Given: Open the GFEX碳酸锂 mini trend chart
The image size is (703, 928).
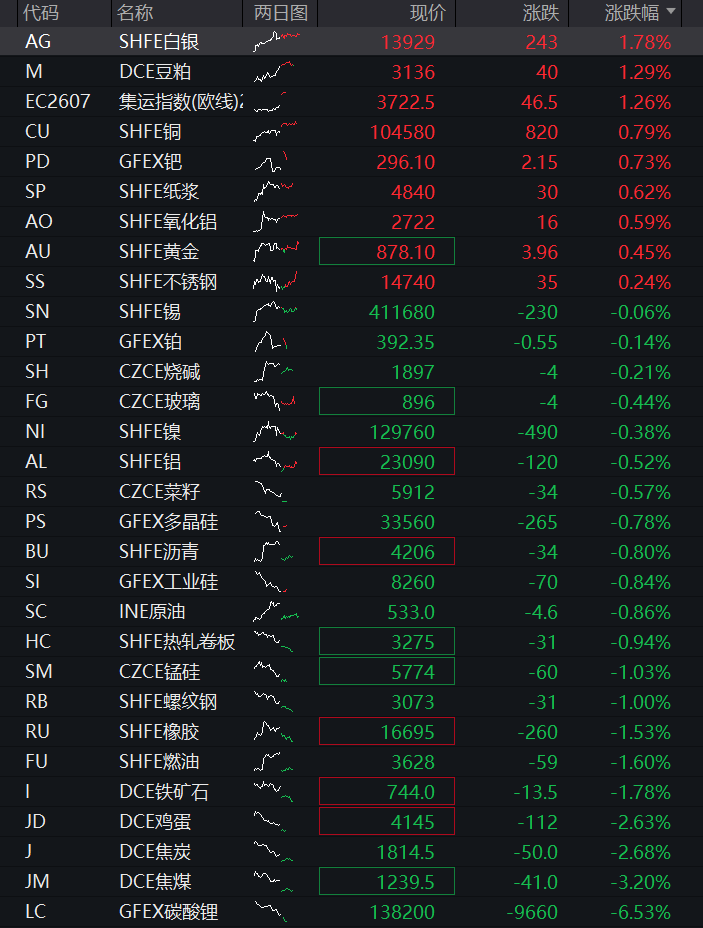Looking at the screenshot, I should pos(272,911).
